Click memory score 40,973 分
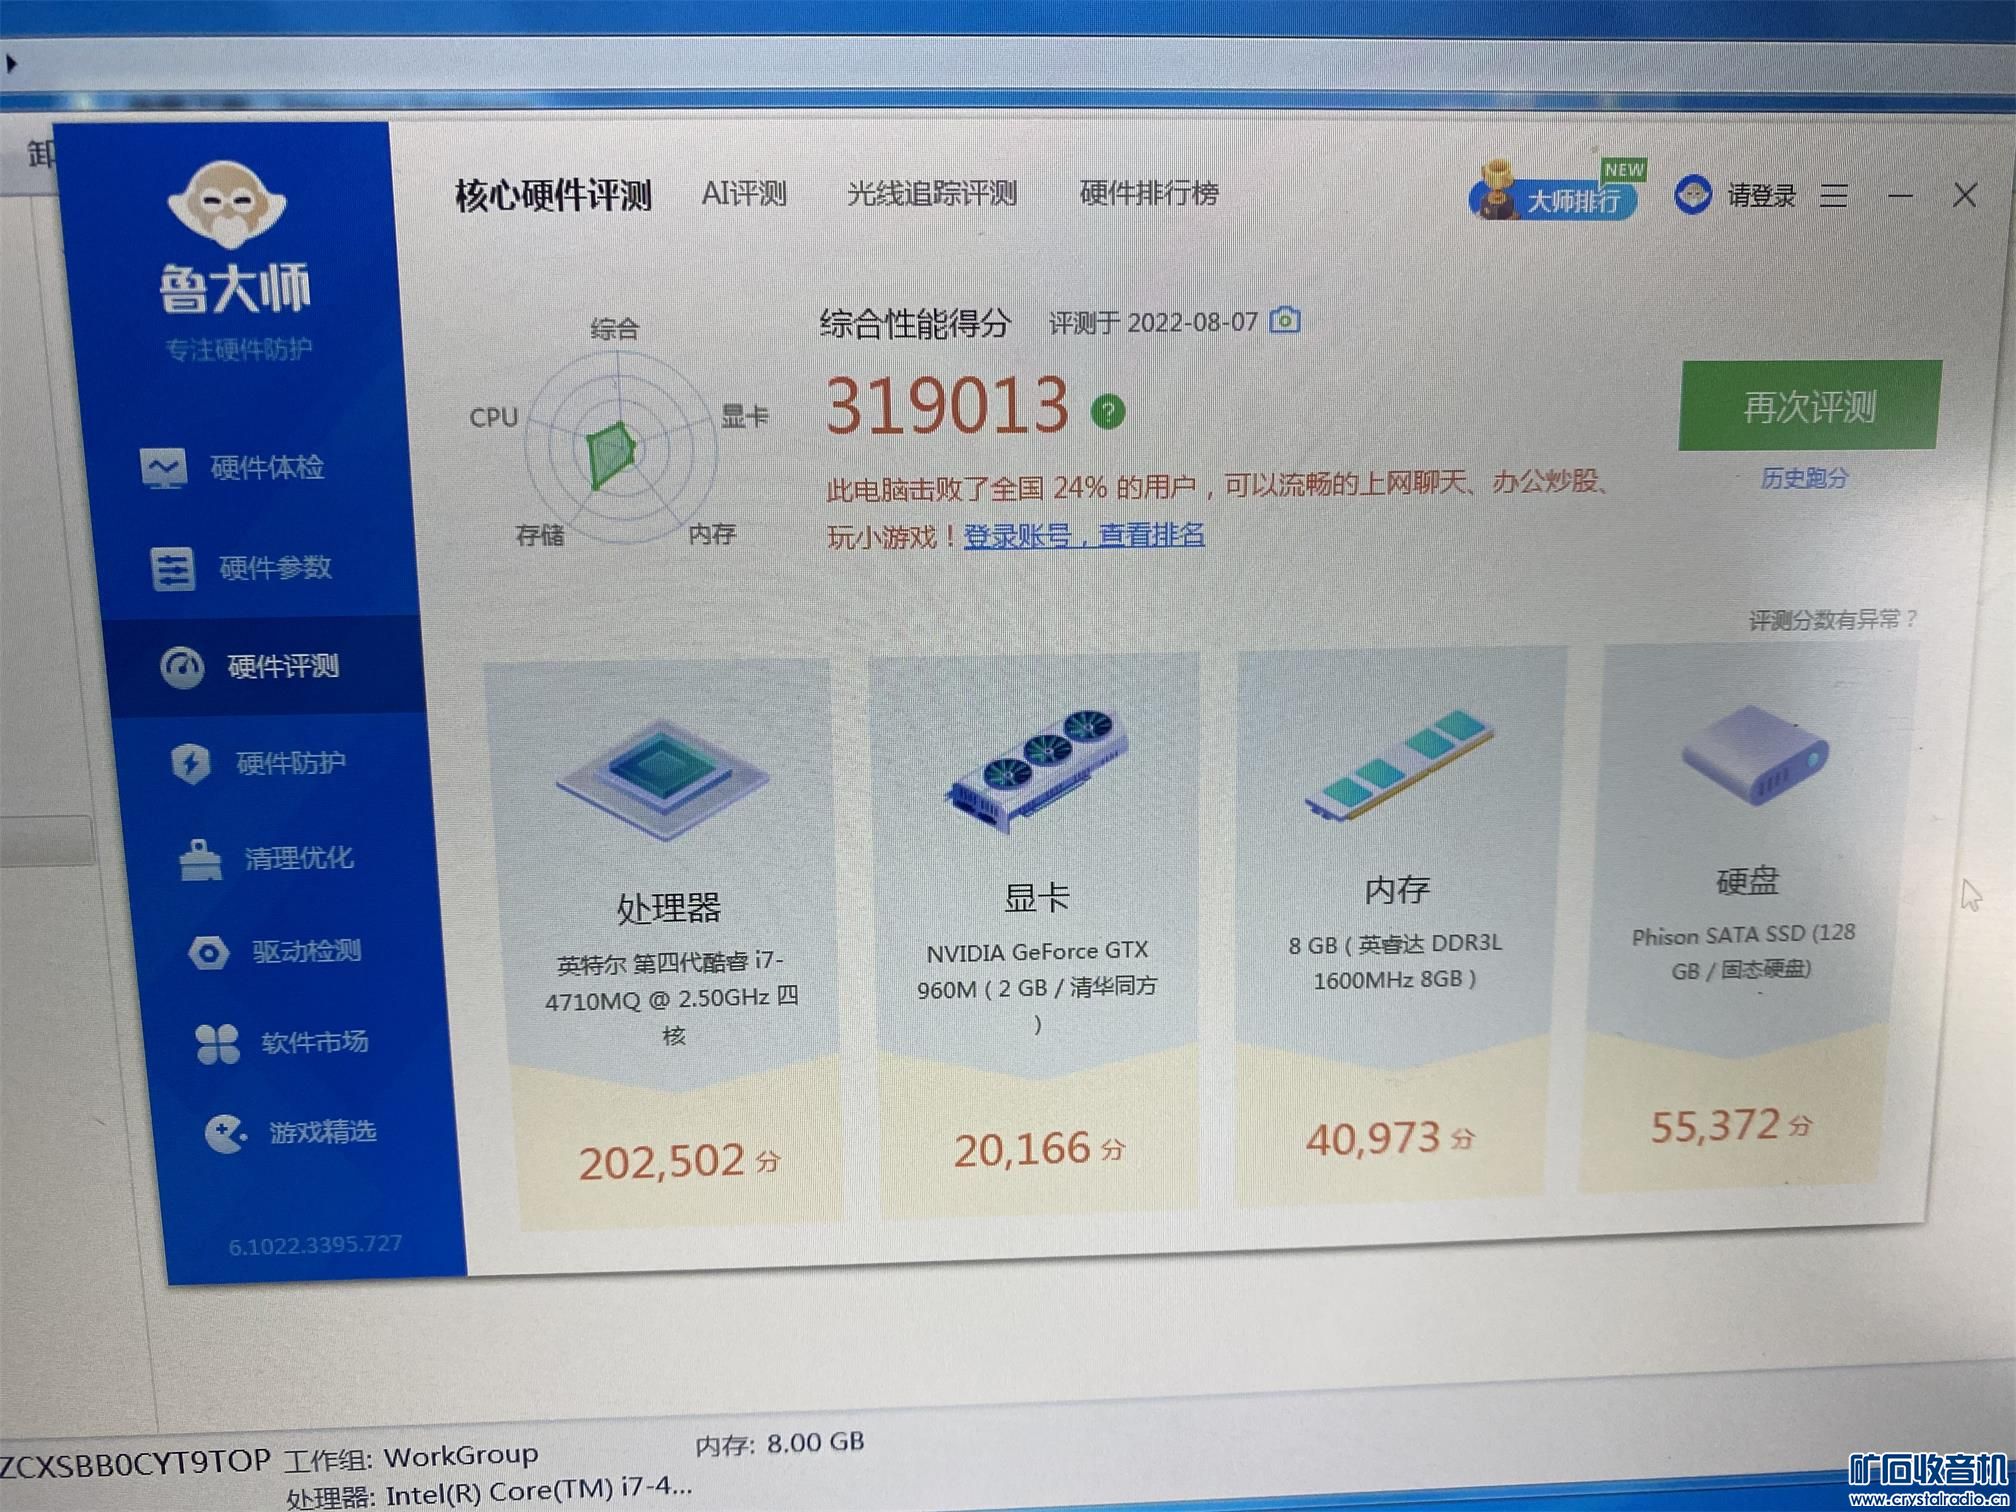The width and height of the screenshot is (2016, 1512). click(x=1390, y=1138)
